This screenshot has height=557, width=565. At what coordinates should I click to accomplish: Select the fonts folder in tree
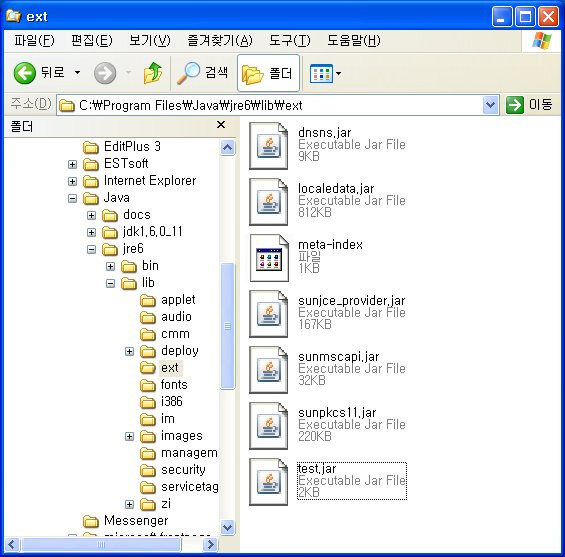coord(164,385)
